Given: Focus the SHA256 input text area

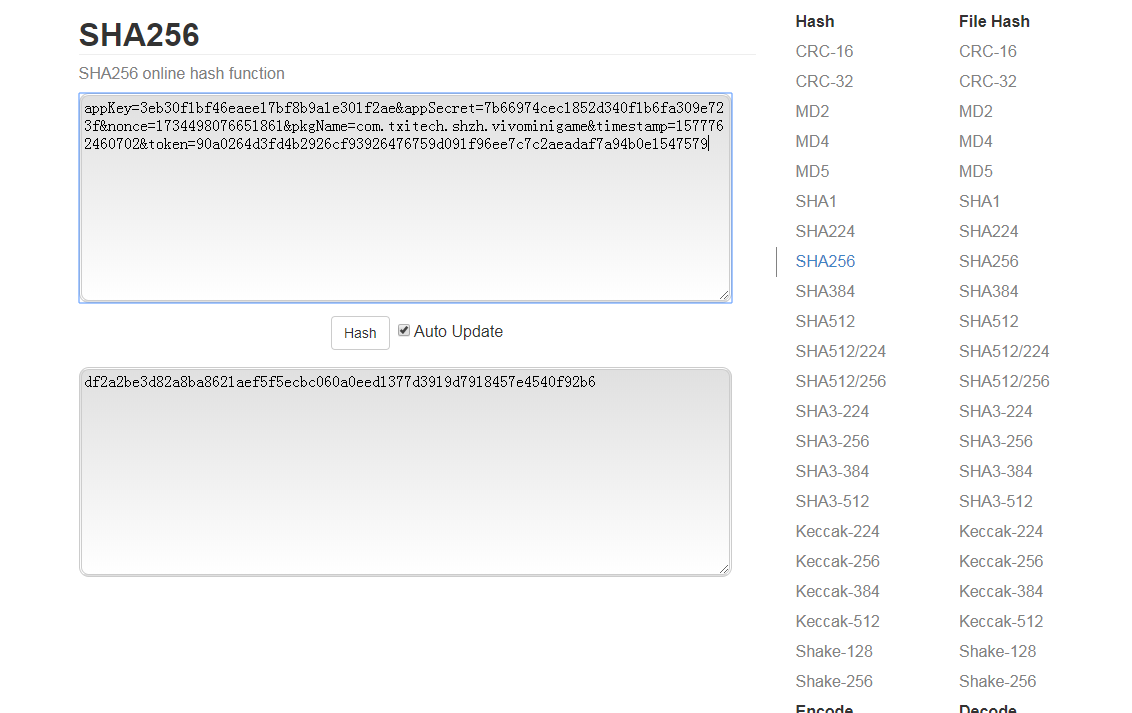Looking at the screenshot, I should pyautogui.click(x=406, y=198).
